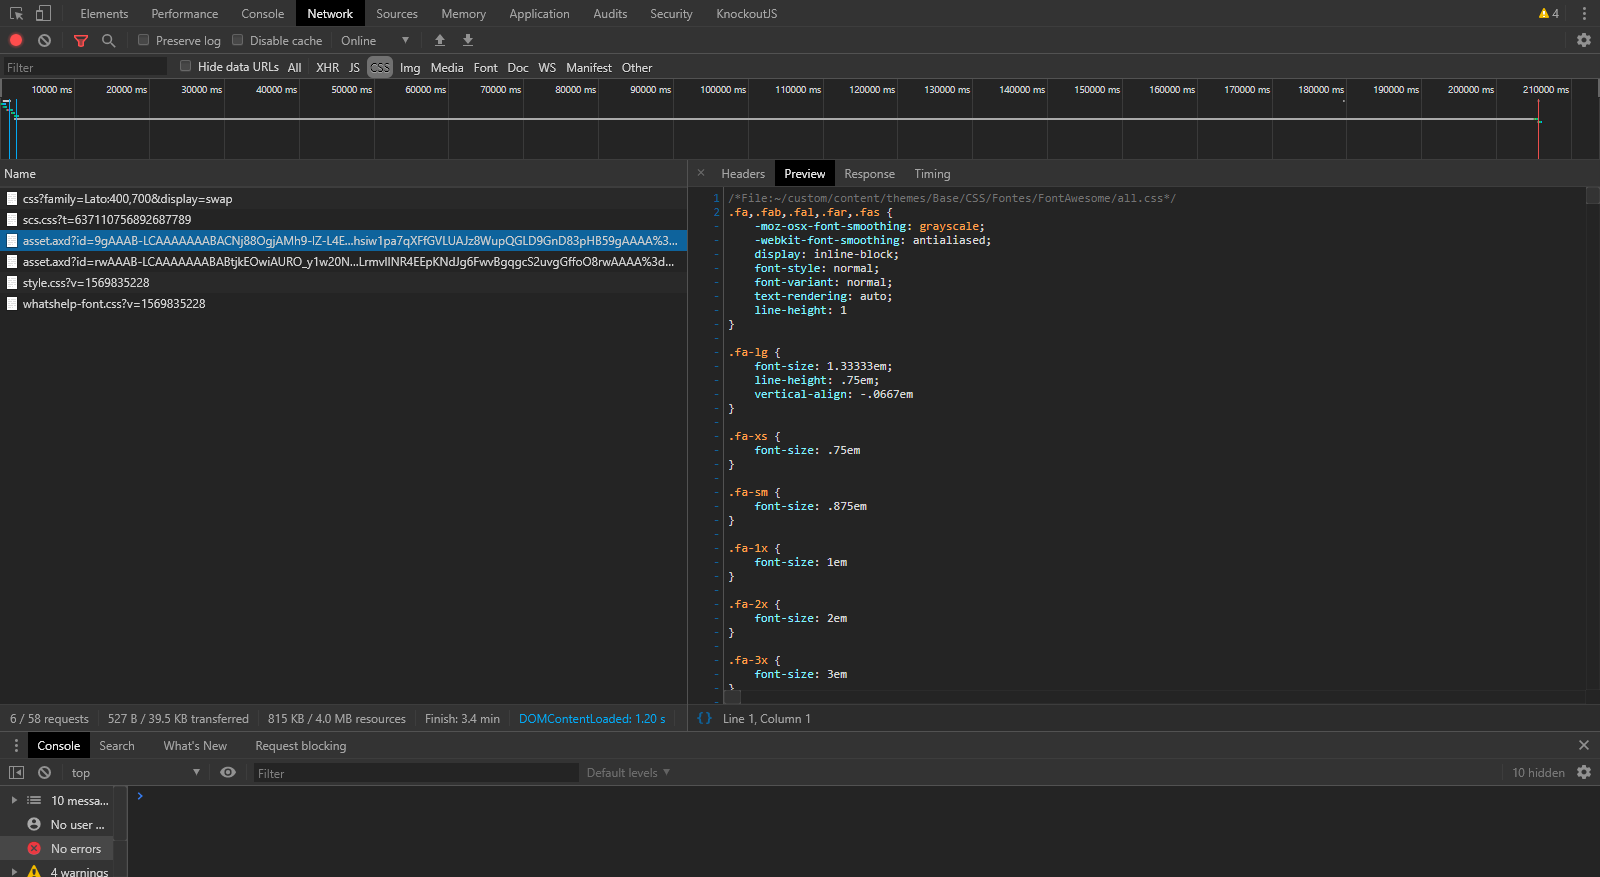Click the warnings triangle badge showing 4
Viewport: 1600px width, 877px height.
[x=1549, y=13]
